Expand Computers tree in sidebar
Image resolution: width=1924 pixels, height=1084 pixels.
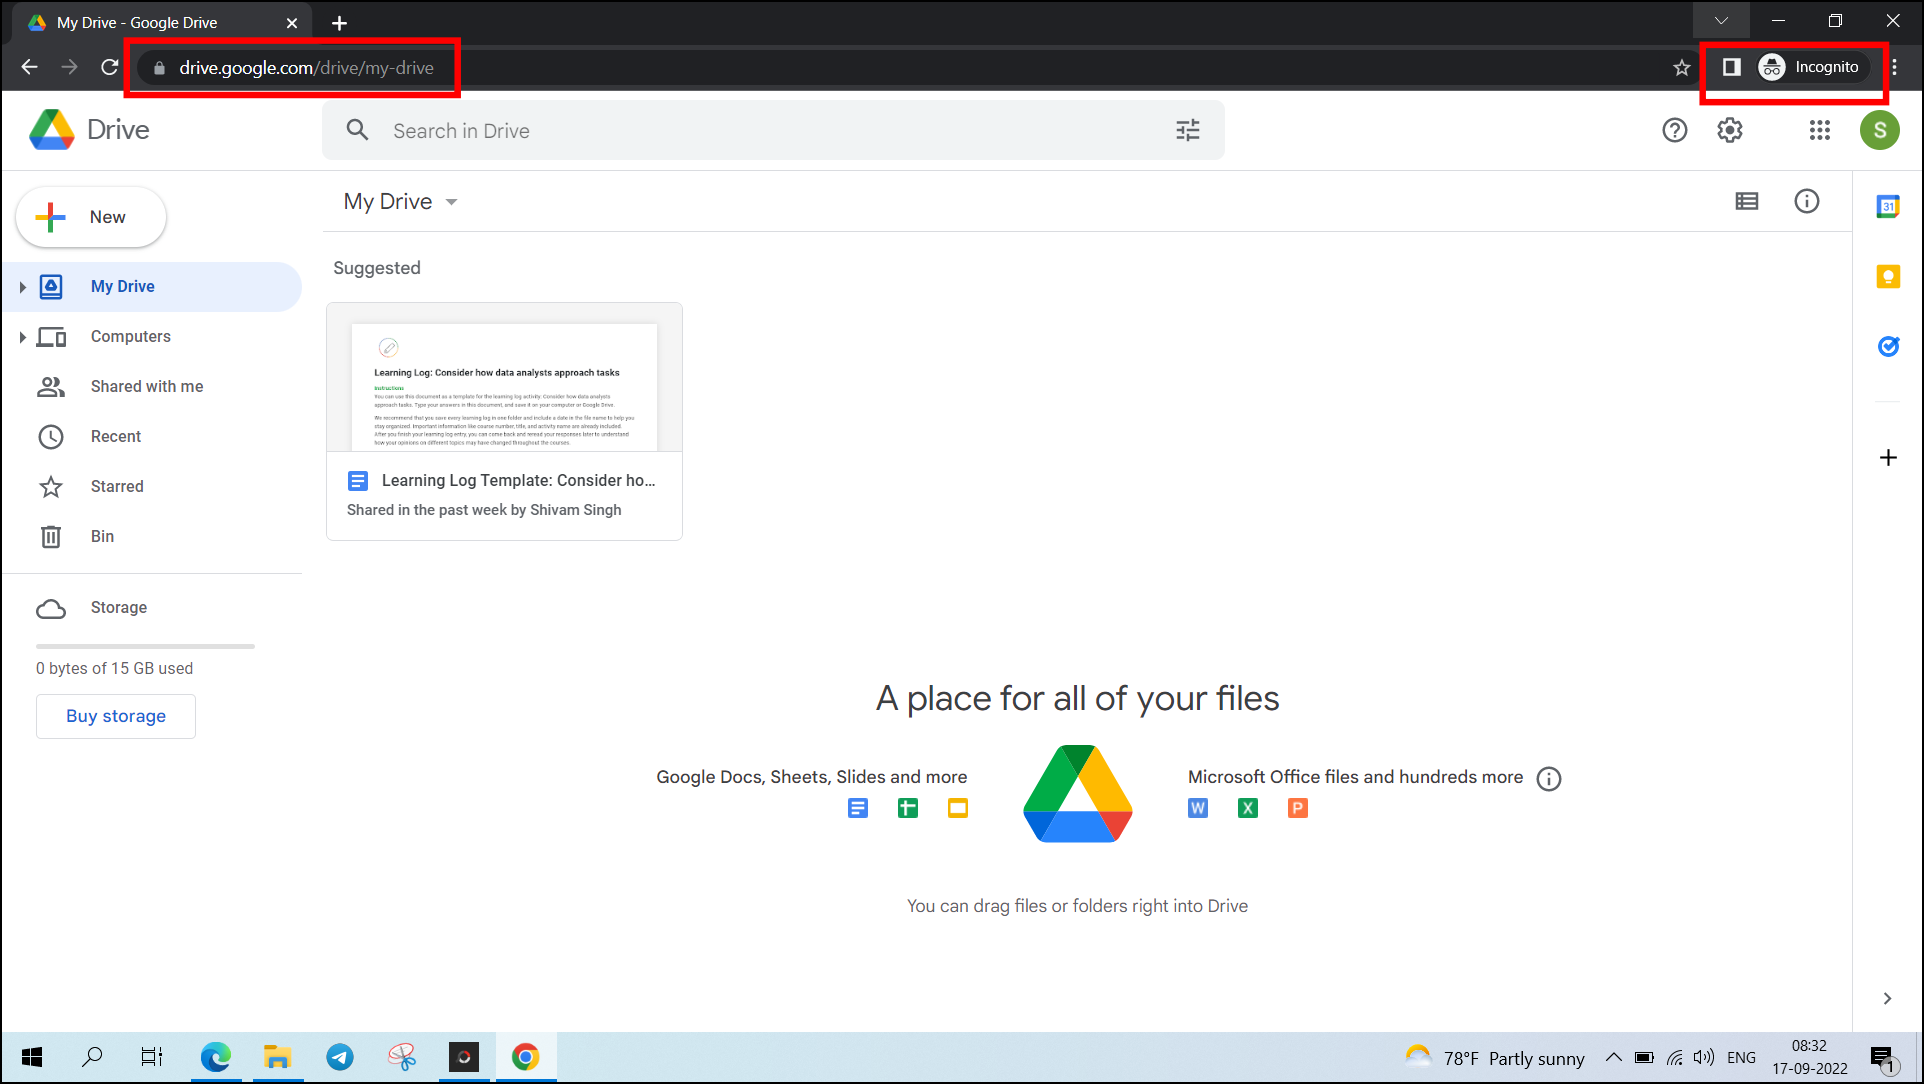21,337
